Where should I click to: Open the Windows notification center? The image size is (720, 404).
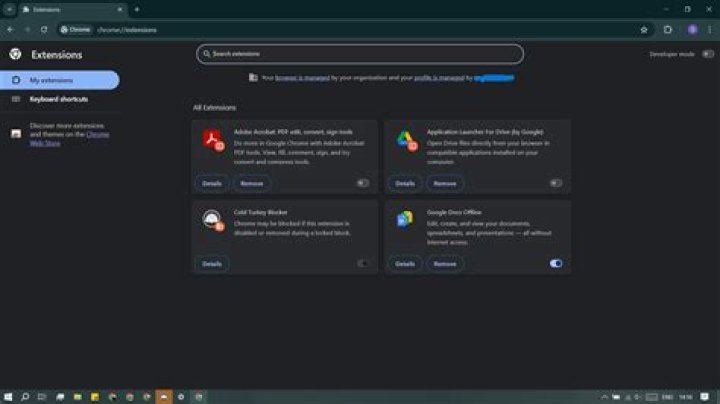click(705, 397)
